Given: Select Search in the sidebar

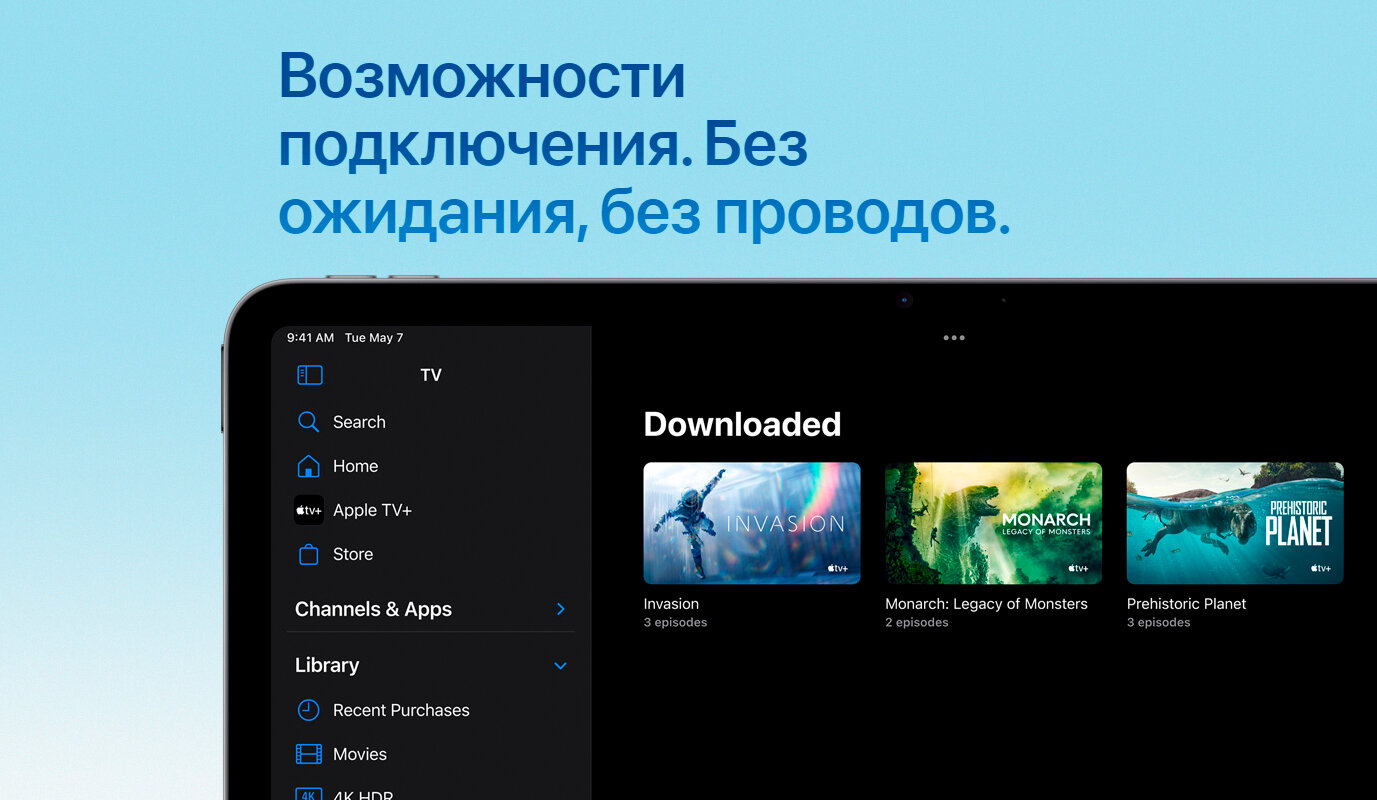Looking at the screenshot, I should (x=359, y=422).
